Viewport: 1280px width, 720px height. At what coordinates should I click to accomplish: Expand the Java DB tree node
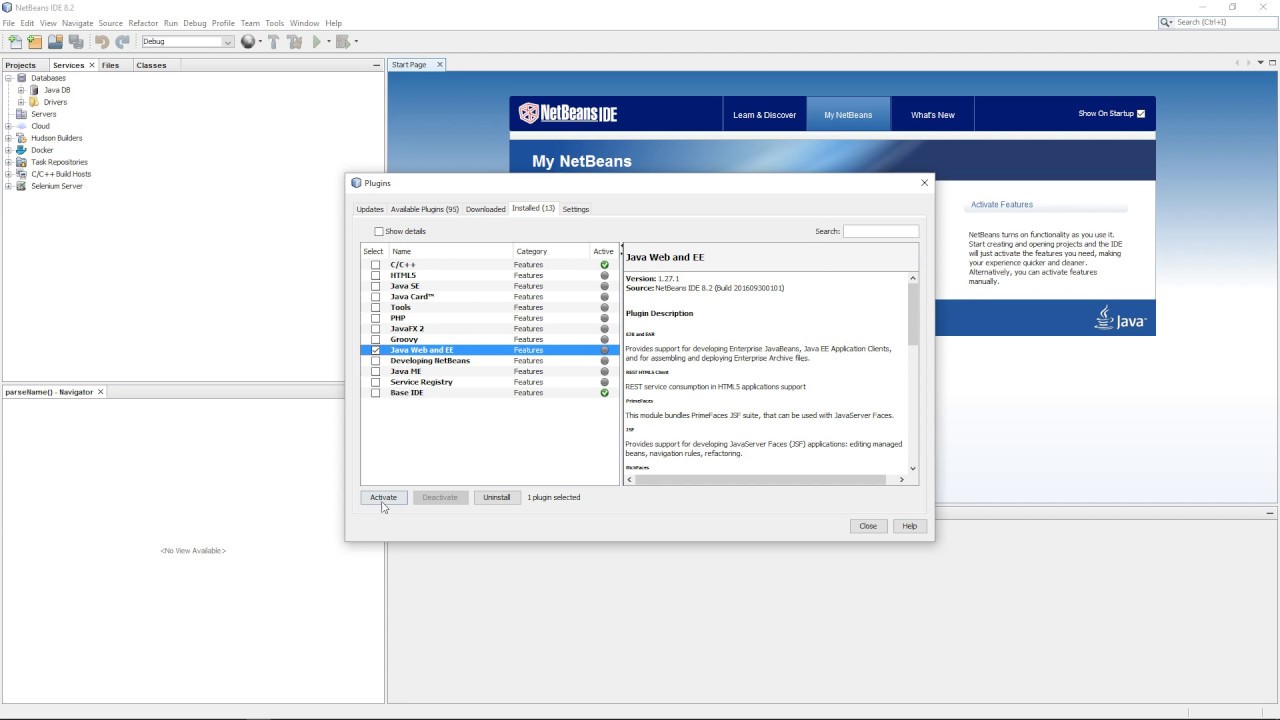pos(21,90)
